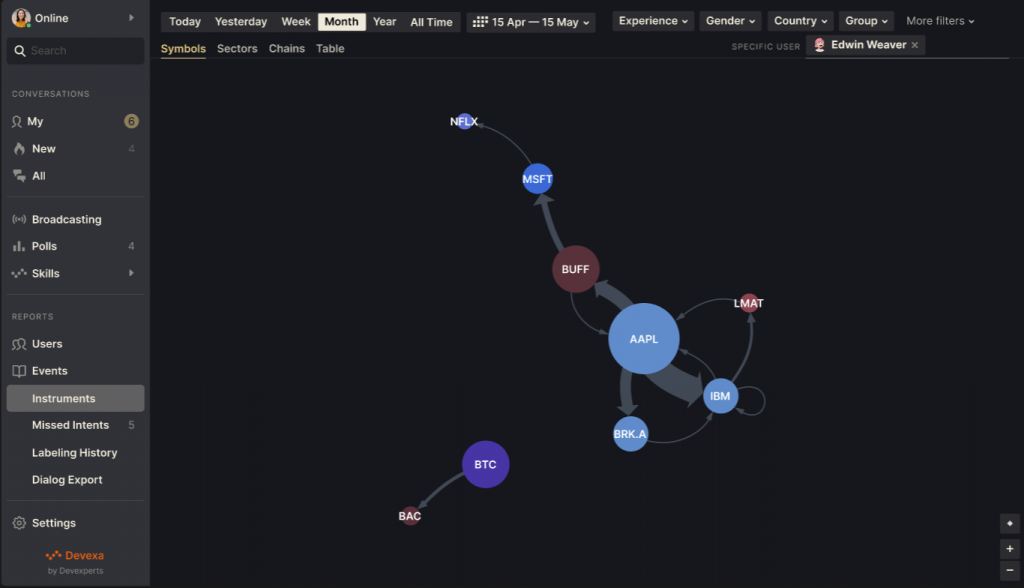The image size is (1024, 588).
Task: Click the recenter graph diamond button
Action: coord(1010,523)
